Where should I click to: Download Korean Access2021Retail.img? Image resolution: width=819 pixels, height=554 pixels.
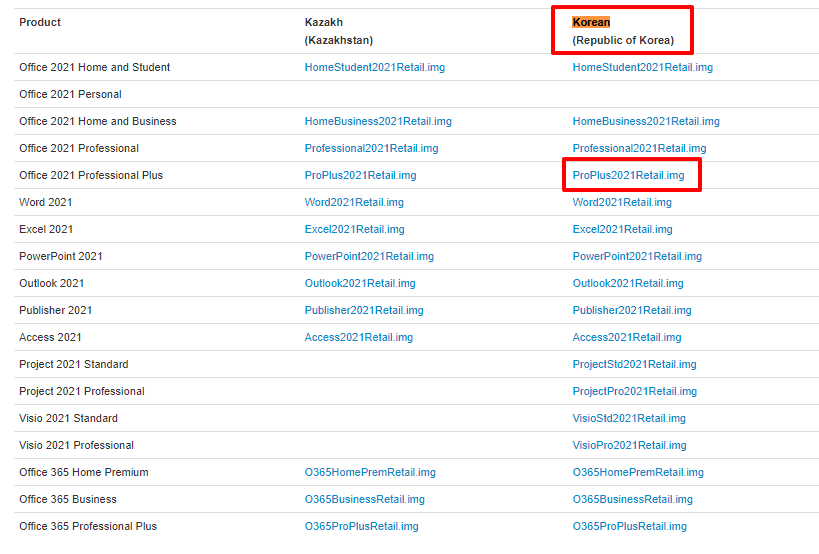pyautogui.click(x=627, y=337)
